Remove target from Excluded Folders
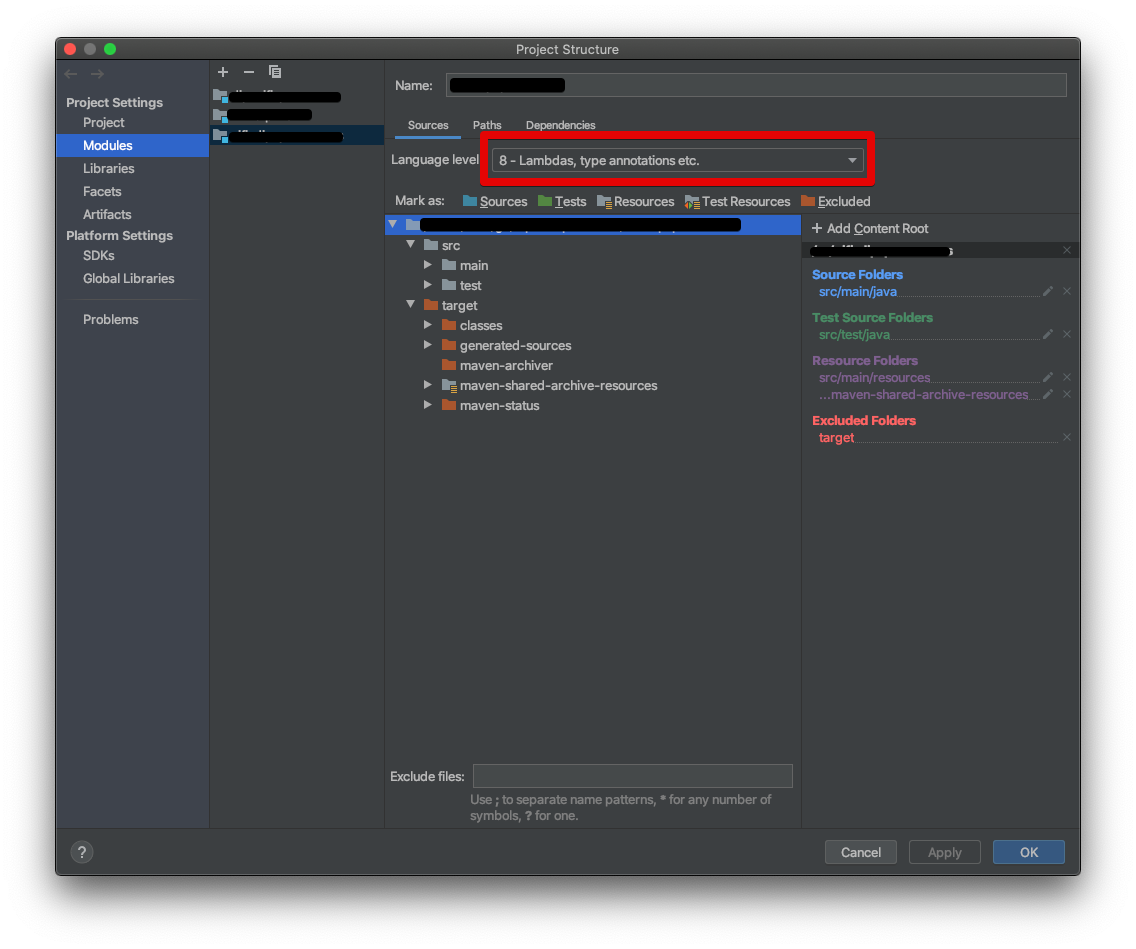The image size is (1136, 949). pyautogui.click(x=1066, y=437)
